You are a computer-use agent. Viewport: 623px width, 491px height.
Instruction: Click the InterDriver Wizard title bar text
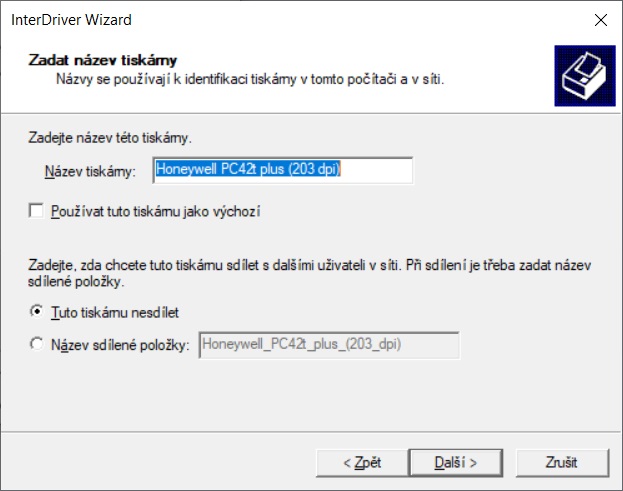coord(72,20)
